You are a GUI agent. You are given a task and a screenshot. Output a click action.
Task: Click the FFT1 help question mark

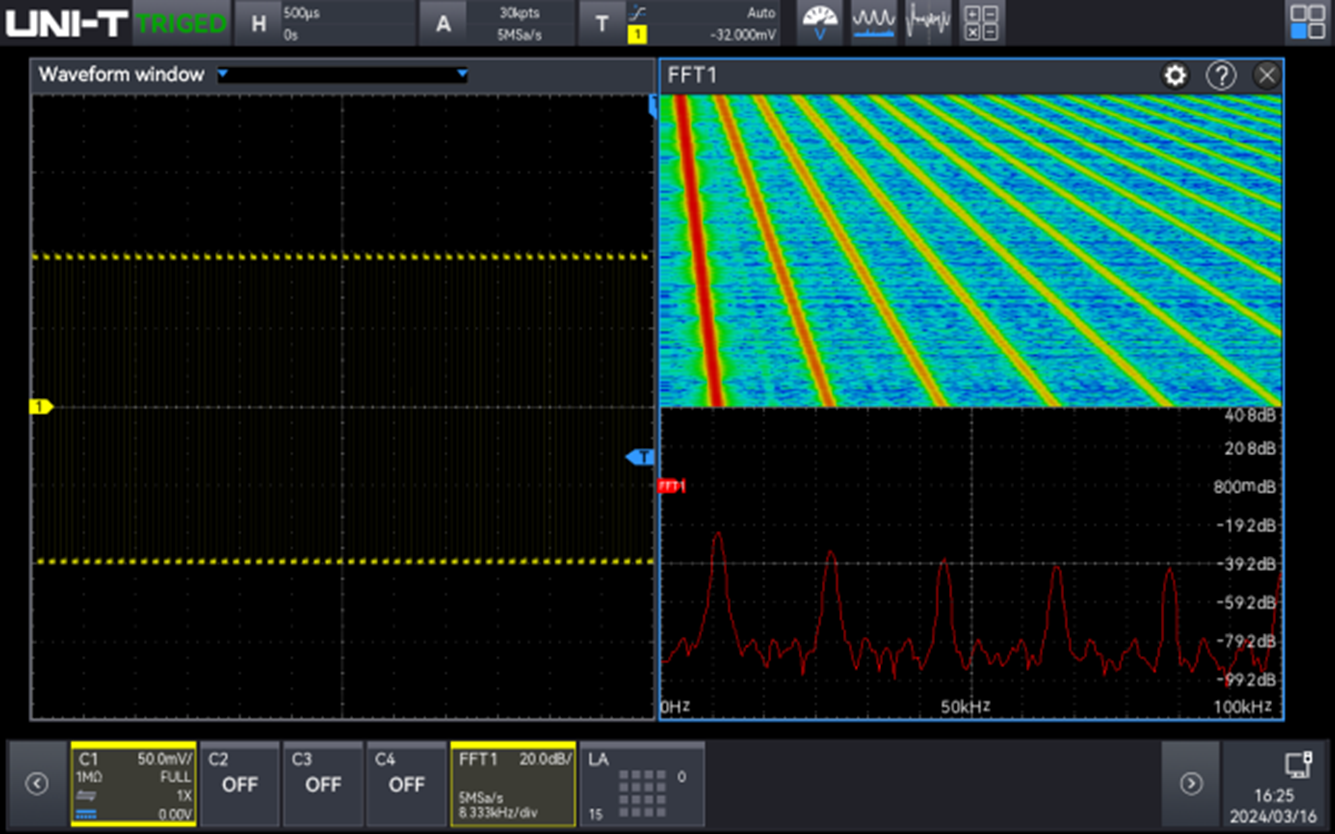click(x=1221, y=75)
